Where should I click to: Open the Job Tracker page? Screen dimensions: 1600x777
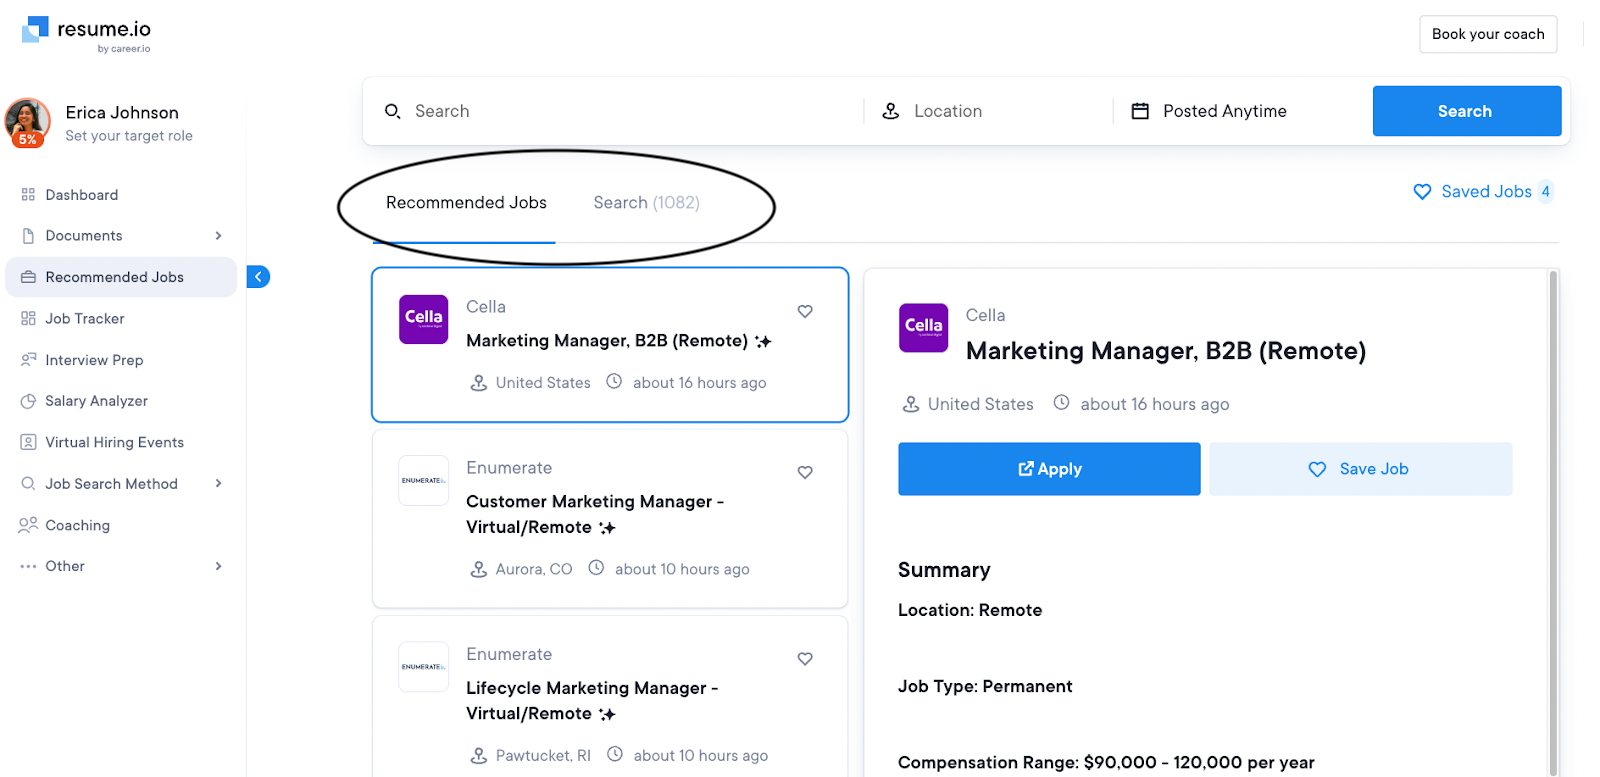point(84,319)
